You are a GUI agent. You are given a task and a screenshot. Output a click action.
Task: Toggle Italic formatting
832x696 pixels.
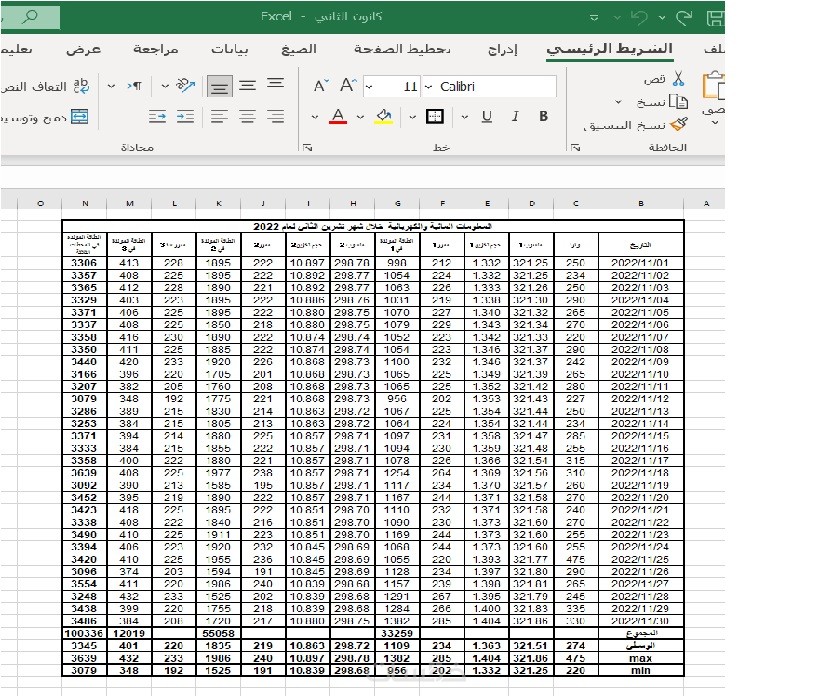(x=515, y=116)
